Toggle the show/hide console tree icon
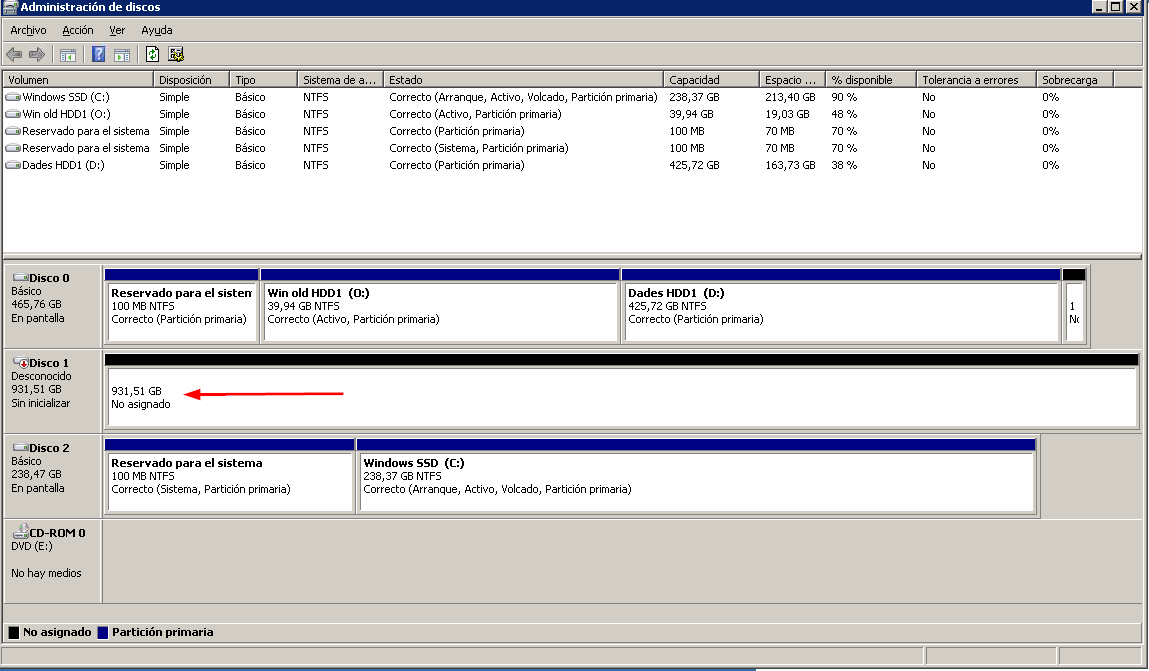 coord(67,55)
